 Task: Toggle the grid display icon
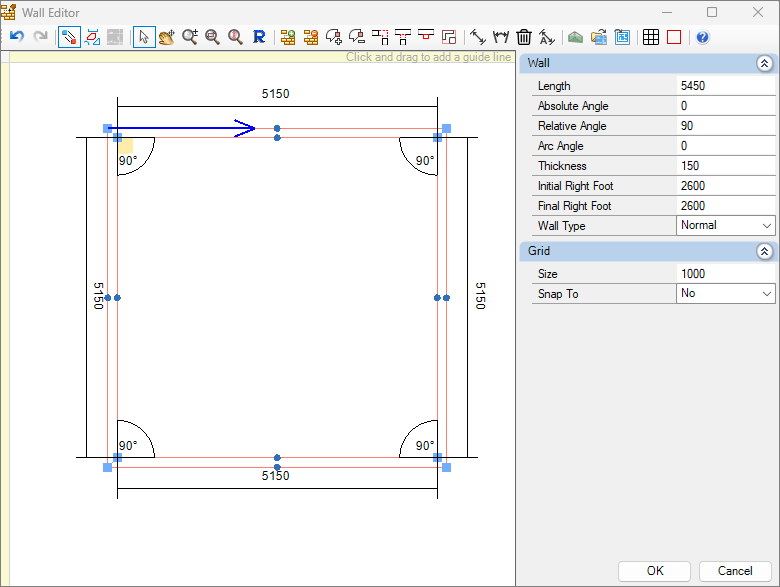(x=651, y=37)
